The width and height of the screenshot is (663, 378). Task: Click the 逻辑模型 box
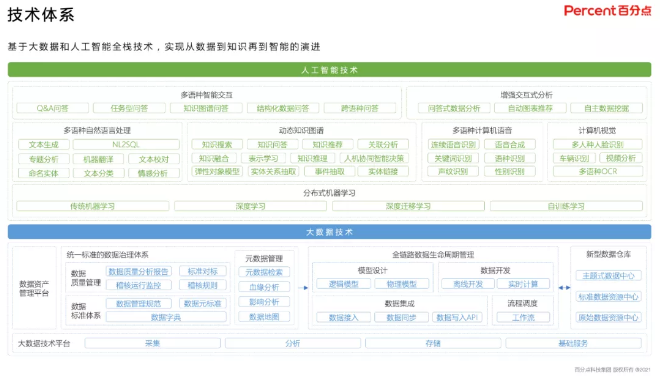click(343, 284)
